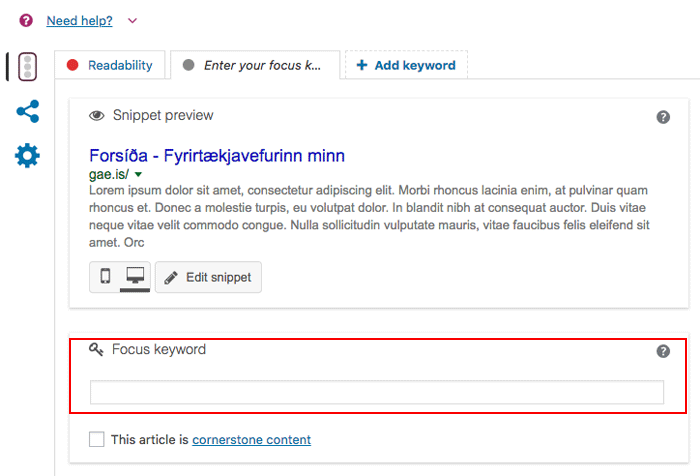Click the key icon beside Focus keyword

click(97, 350)
